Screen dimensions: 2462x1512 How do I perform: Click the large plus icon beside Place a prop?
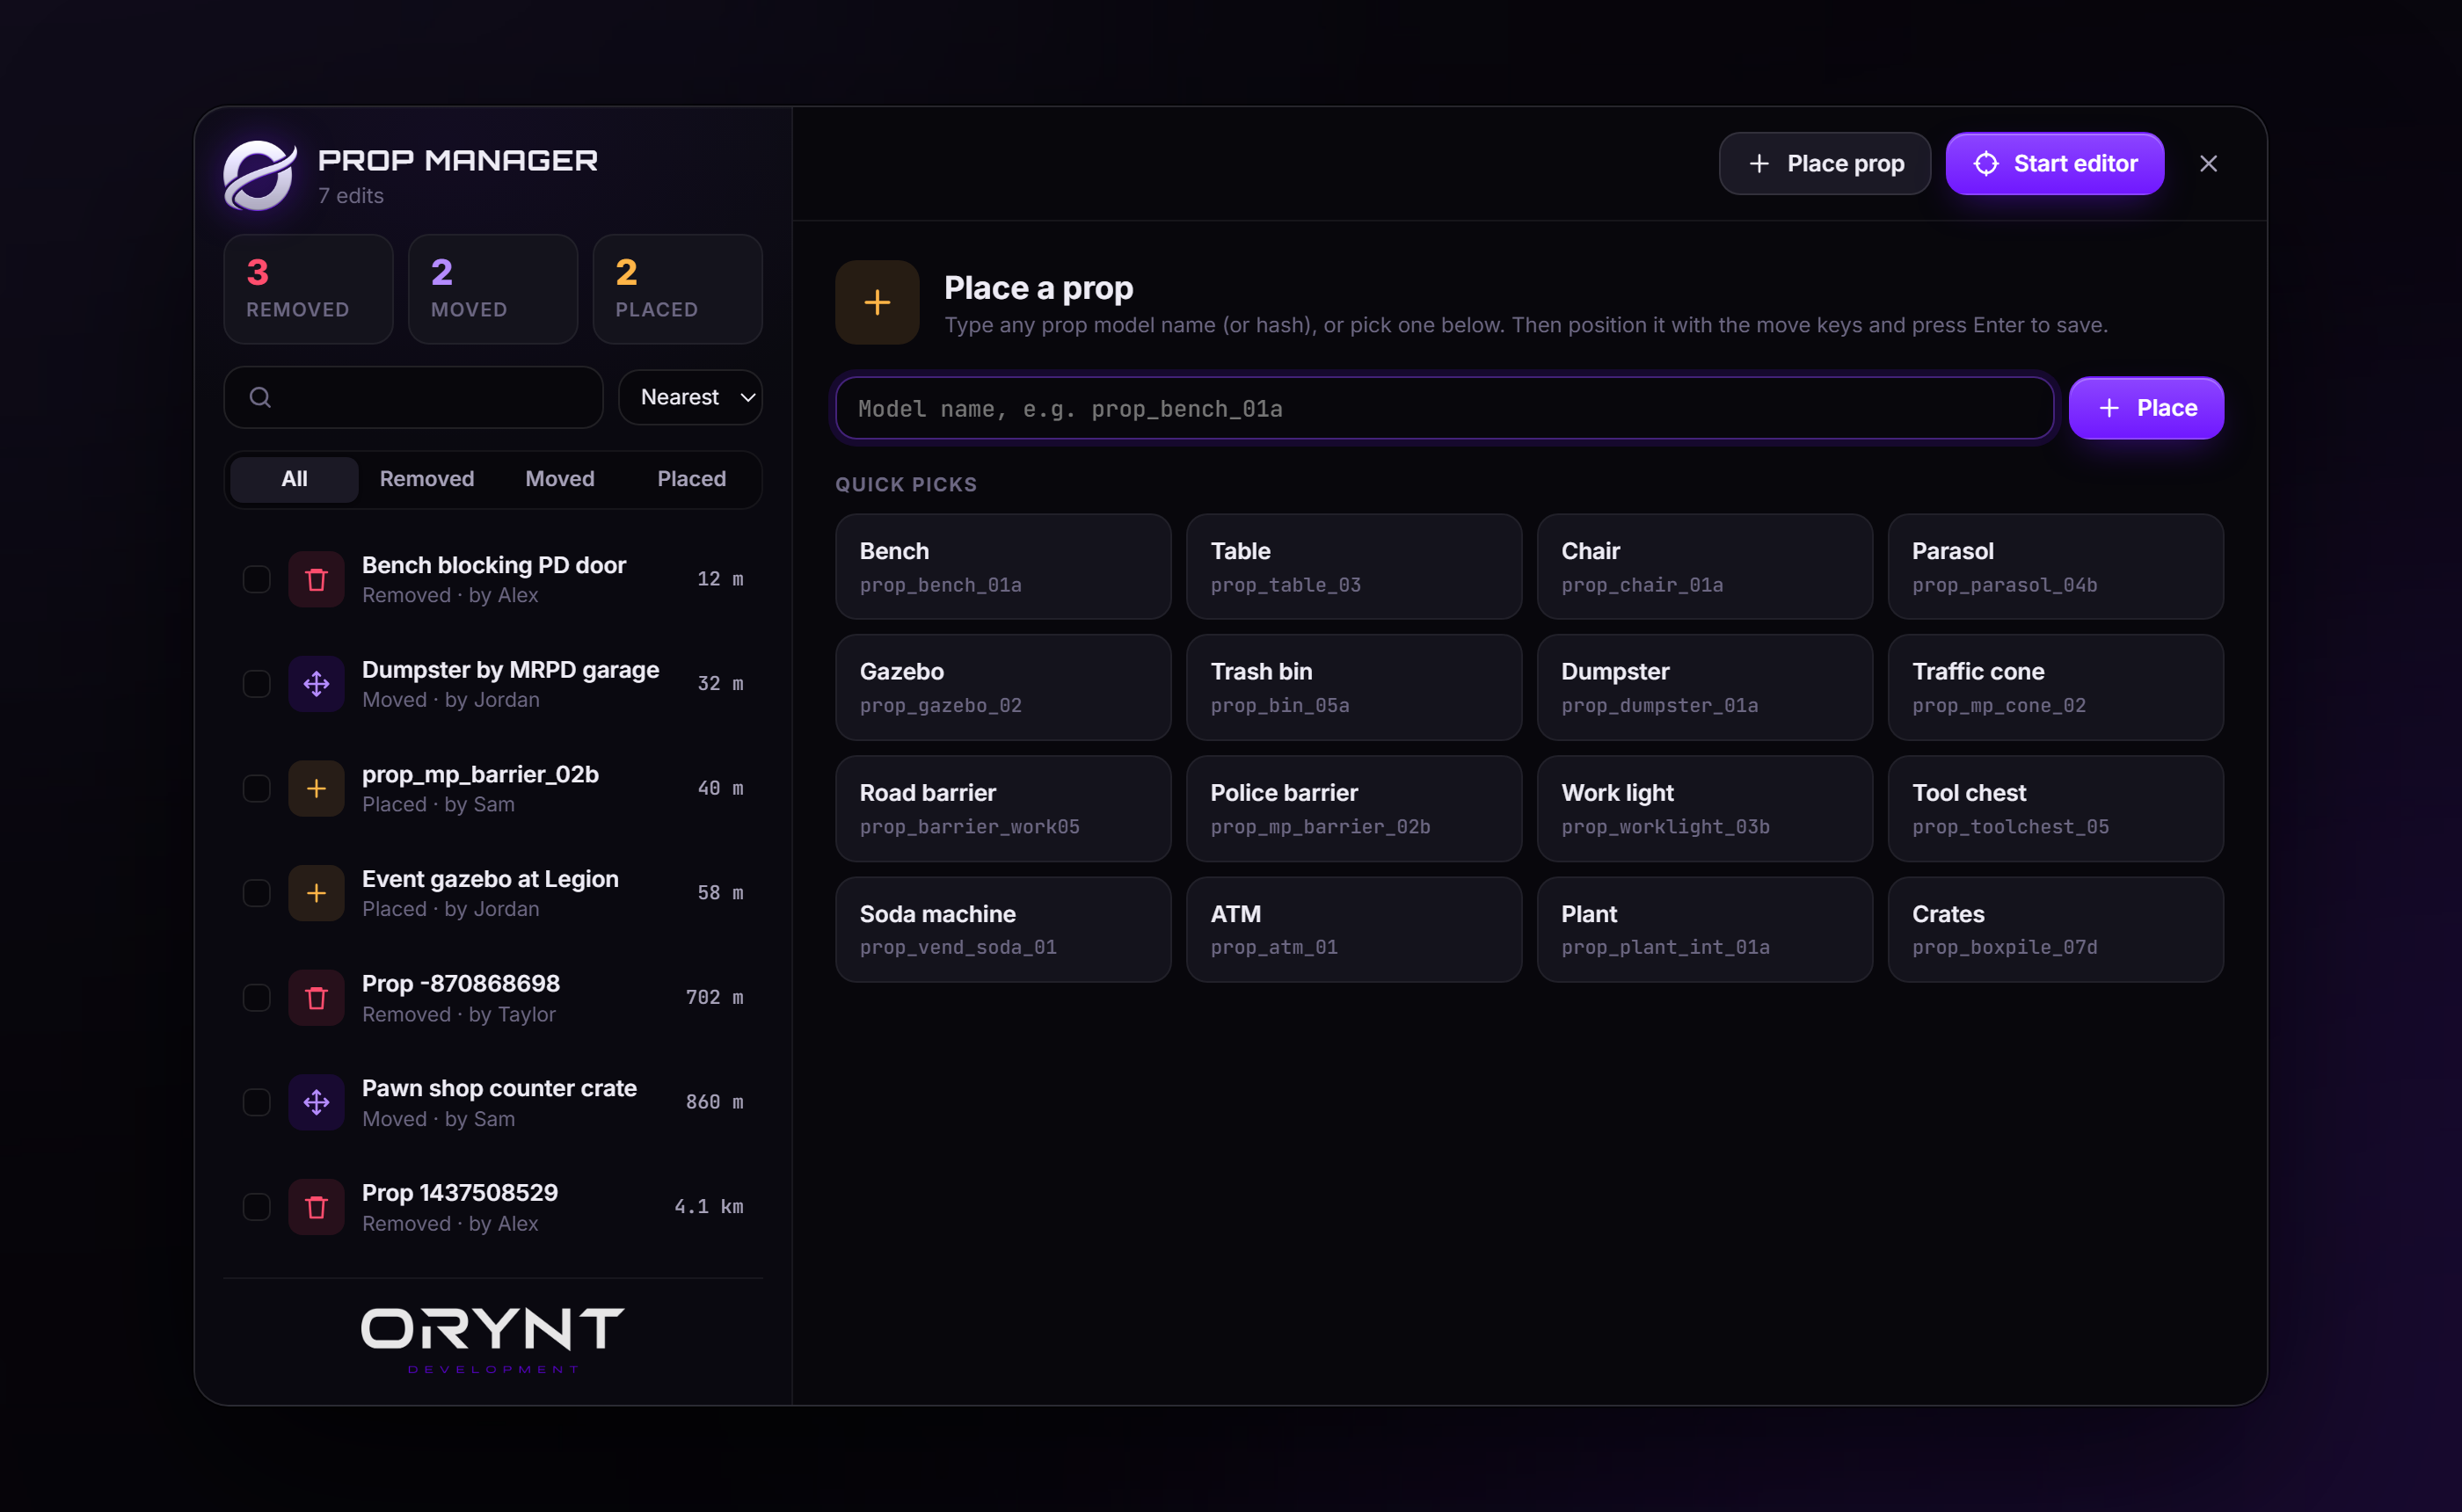(877, 302)
